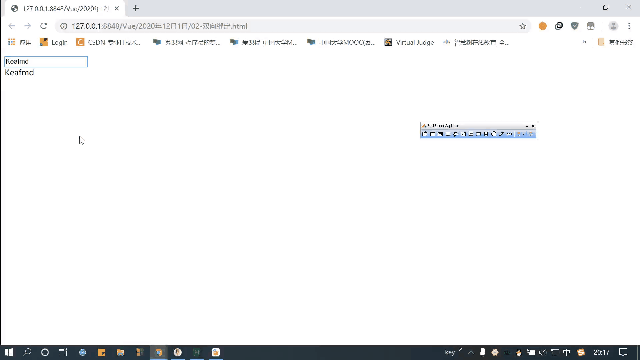Open the green app icon on taskbar
The width and height of the screenshot is (640, 360).
197,352
